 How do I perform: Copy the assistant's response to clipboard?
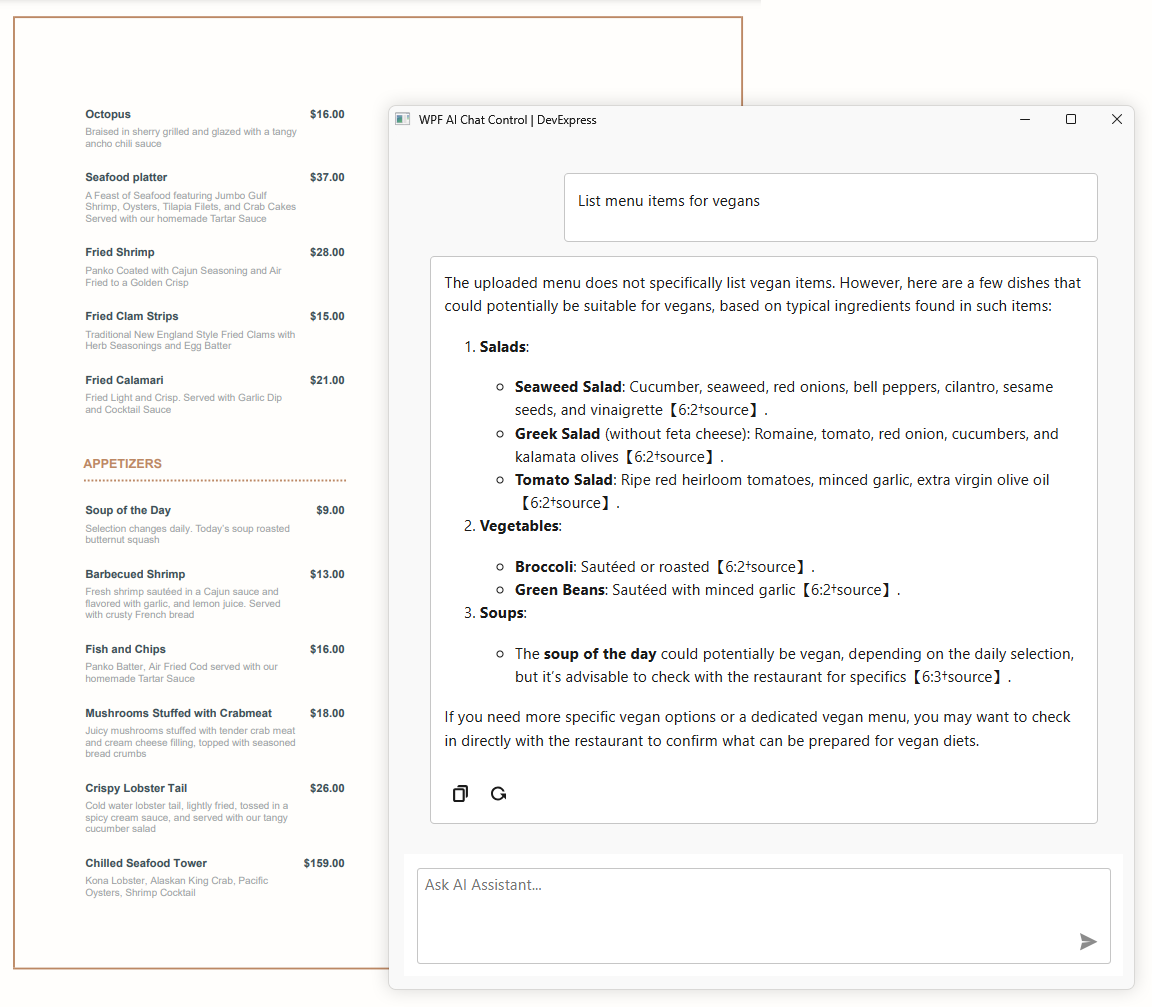(x=459, y=793)
